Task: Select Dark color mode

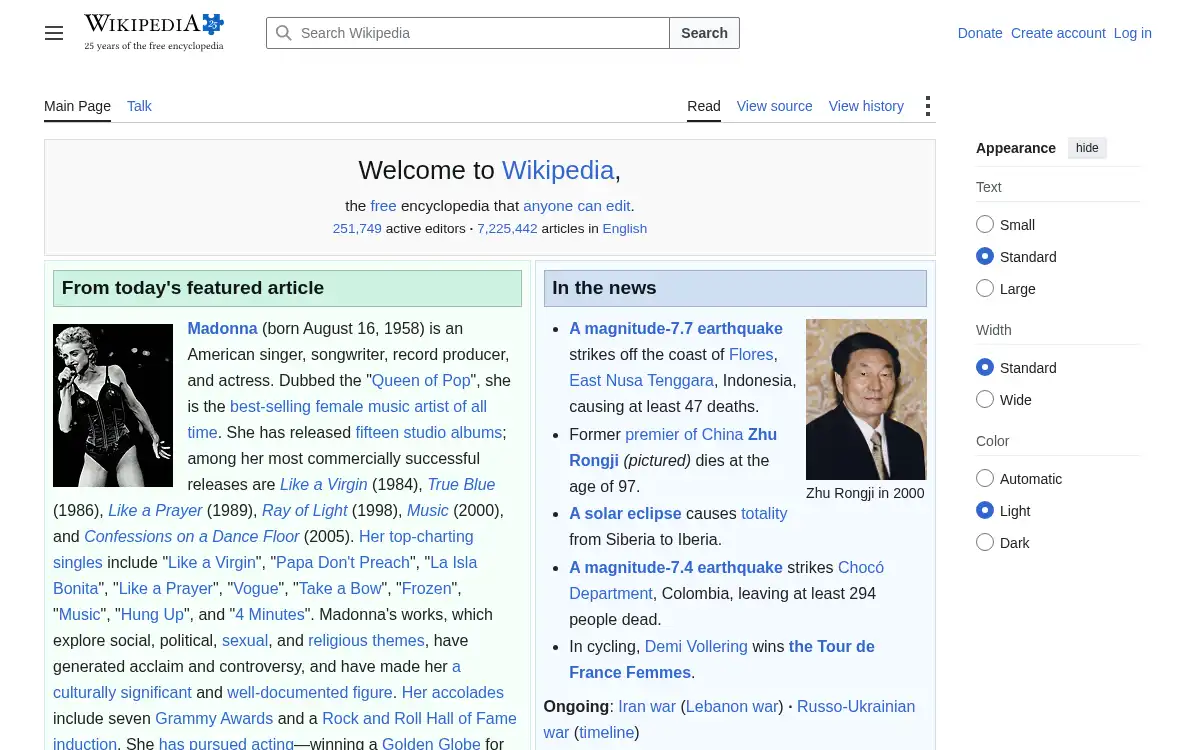Action: (985, 543)
